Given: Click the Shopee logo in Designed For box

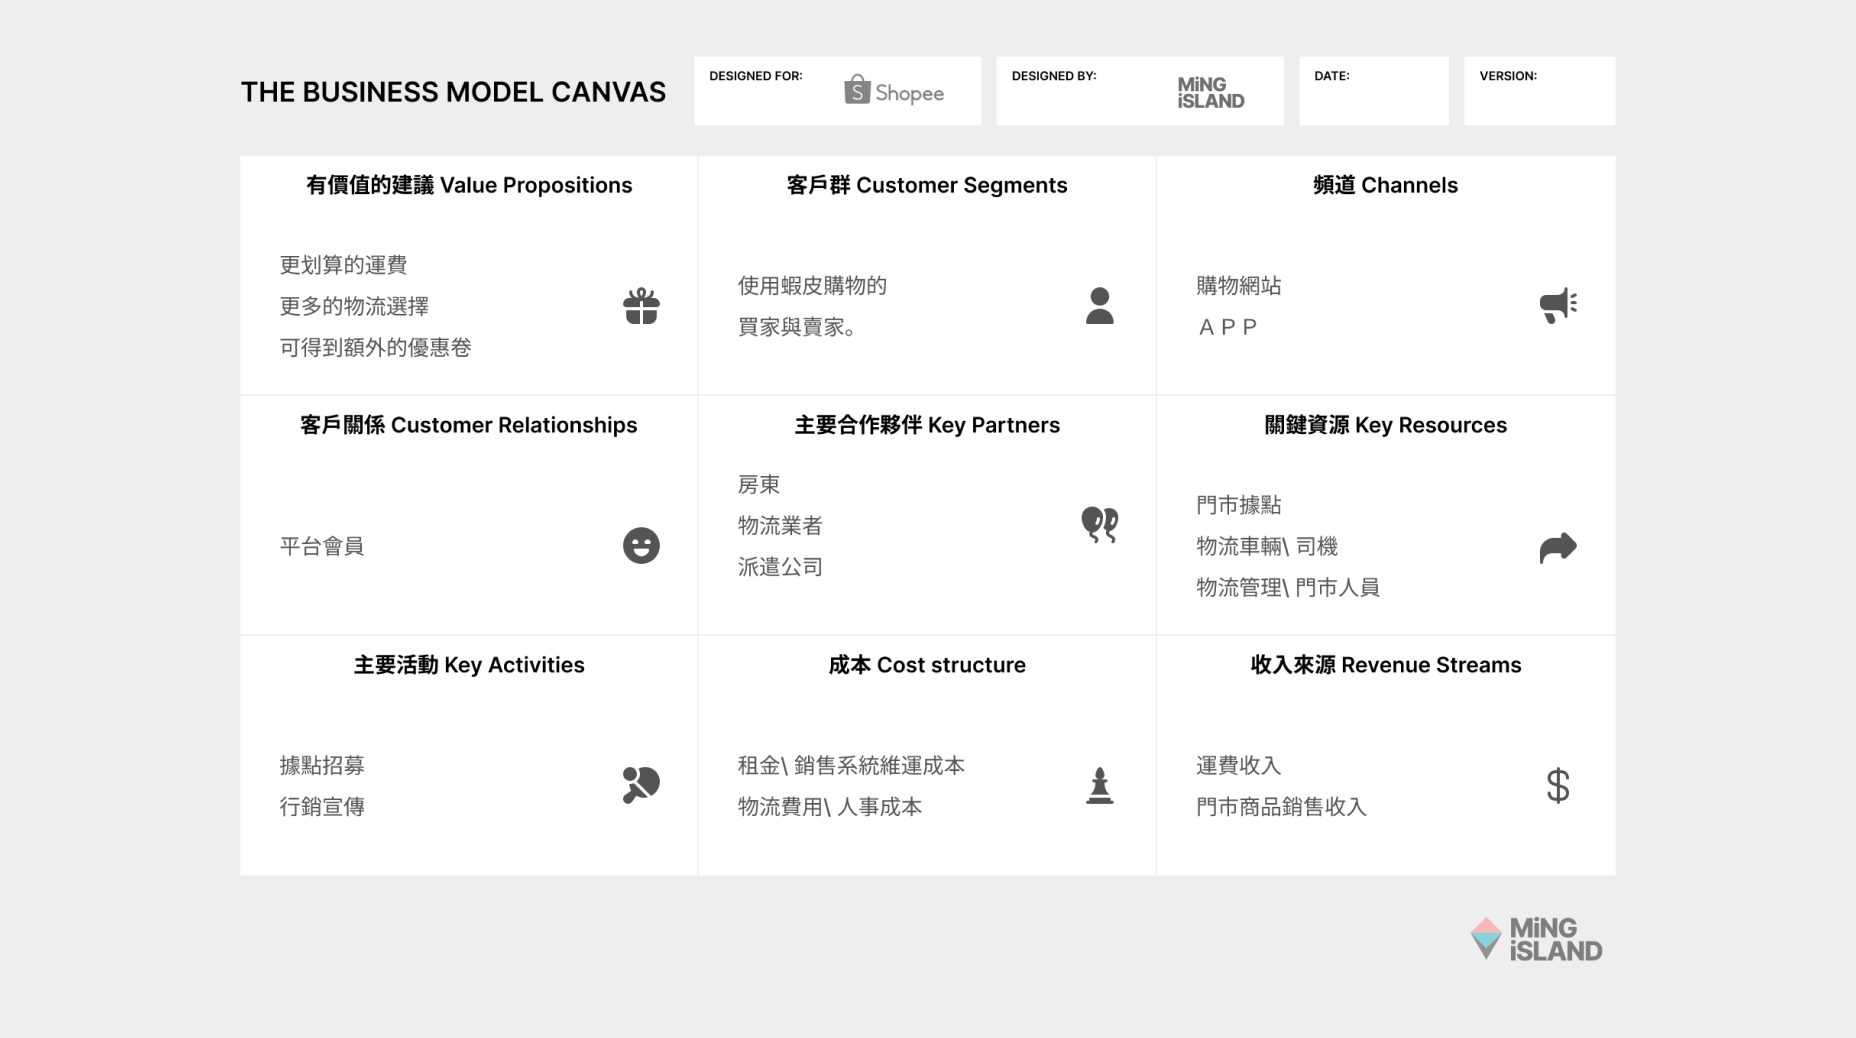Looking at the screenshot, I should [894, 92].
